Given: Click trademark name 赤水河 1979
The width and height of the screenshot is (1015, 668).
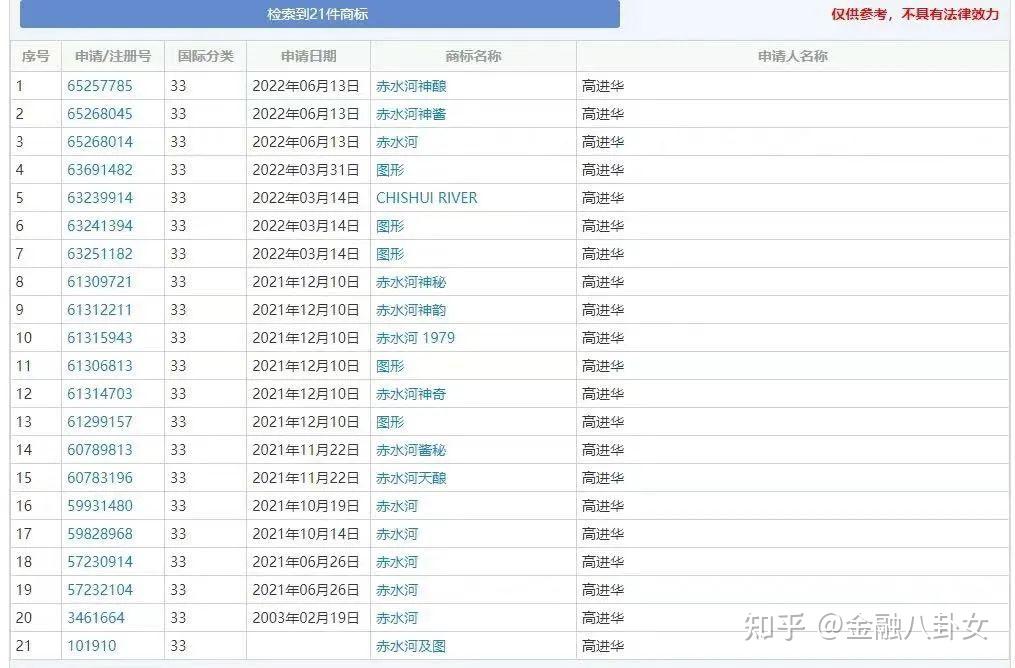Looking at the screenshot, I should point(416,338).
